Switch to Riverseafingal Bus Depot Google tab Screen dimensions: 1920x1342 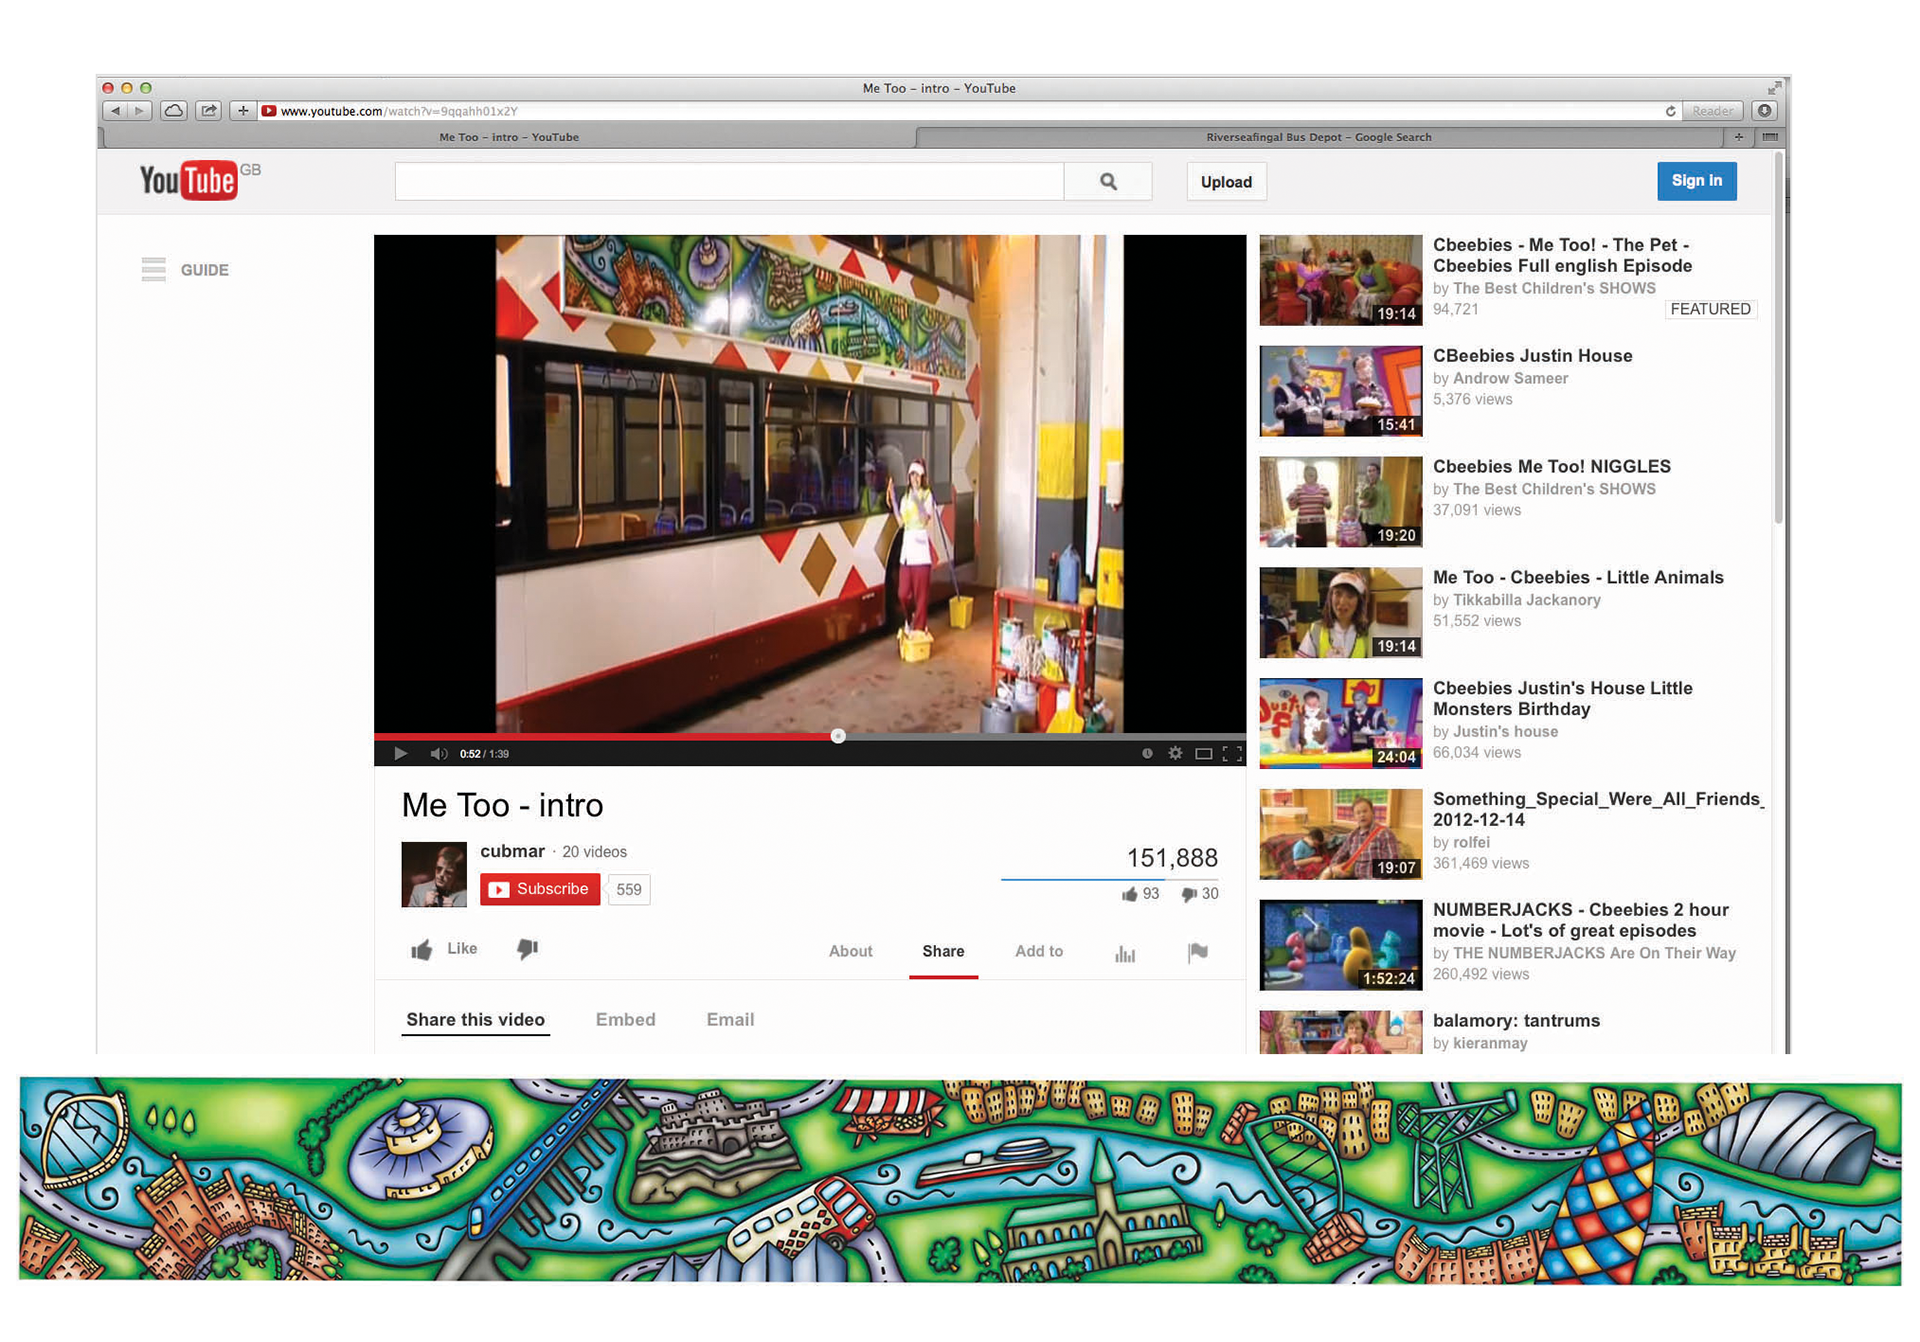[1319, 138]
